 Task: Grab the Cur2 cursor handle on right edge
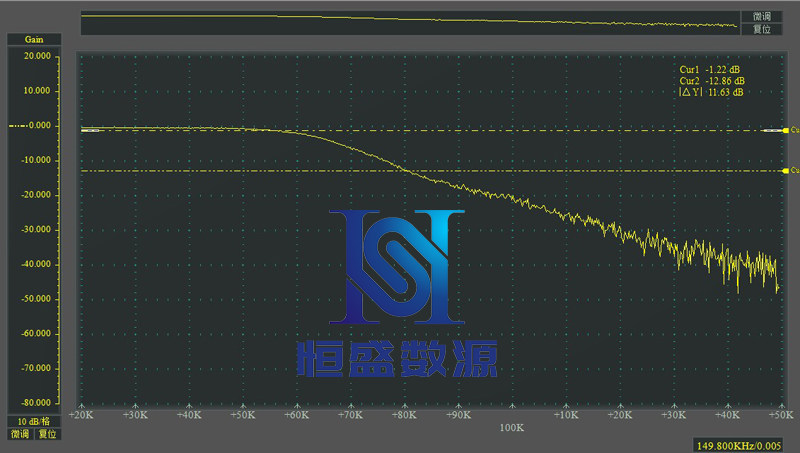point(786,170)
